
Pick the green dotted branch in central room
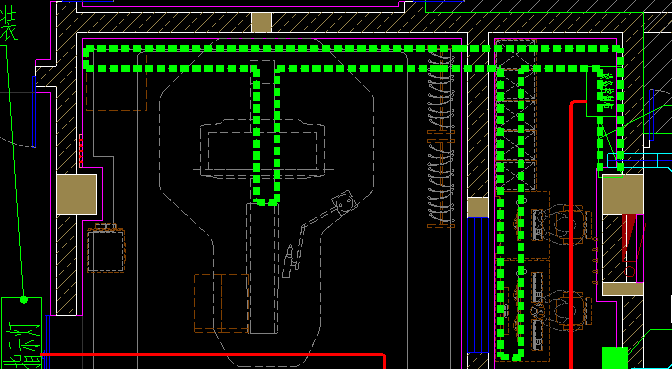[266, 135]
